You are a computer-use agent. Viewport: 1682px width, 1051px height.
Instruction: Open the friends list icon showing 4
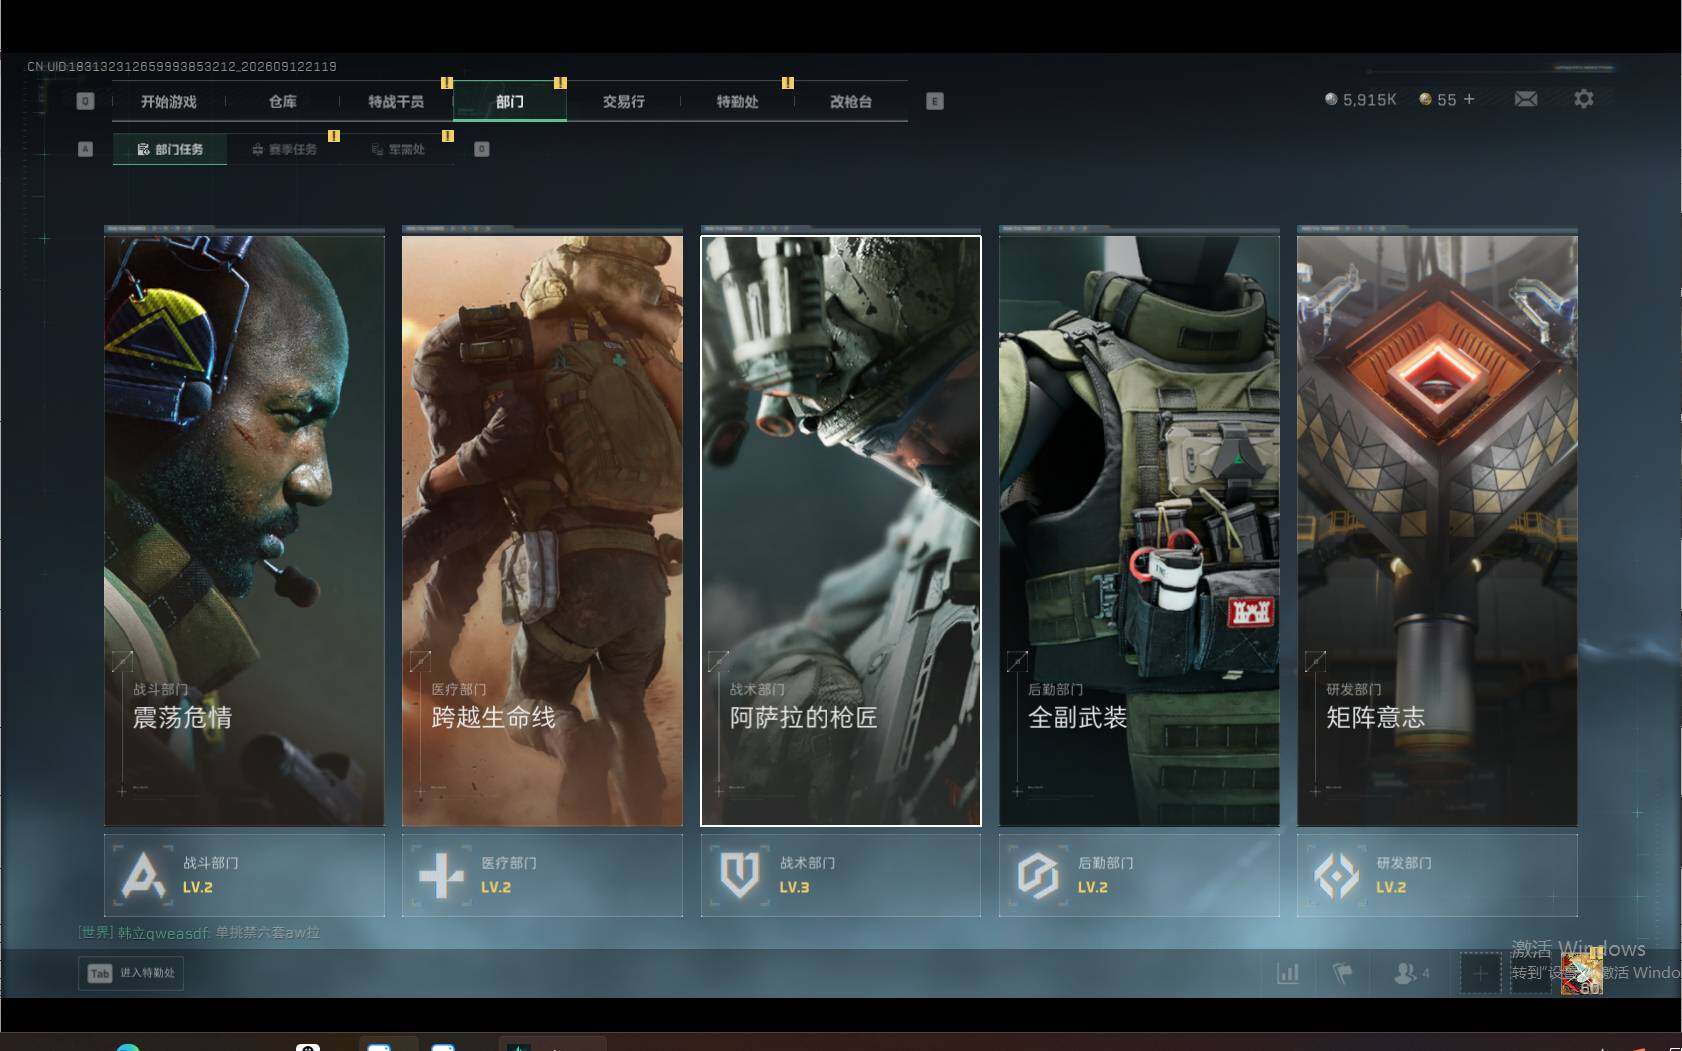point(1411,972)
